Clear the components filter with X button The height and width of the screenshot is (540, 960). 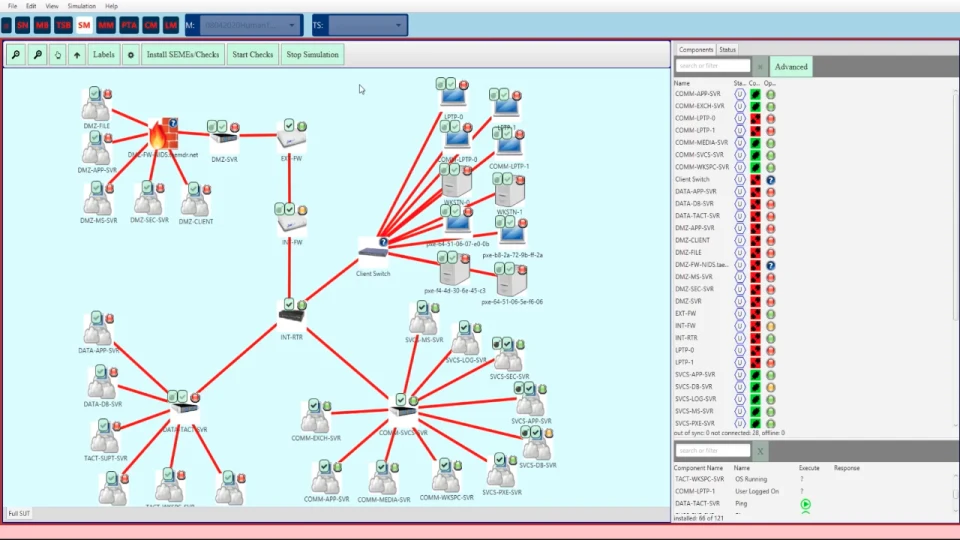tap(760, 66)
